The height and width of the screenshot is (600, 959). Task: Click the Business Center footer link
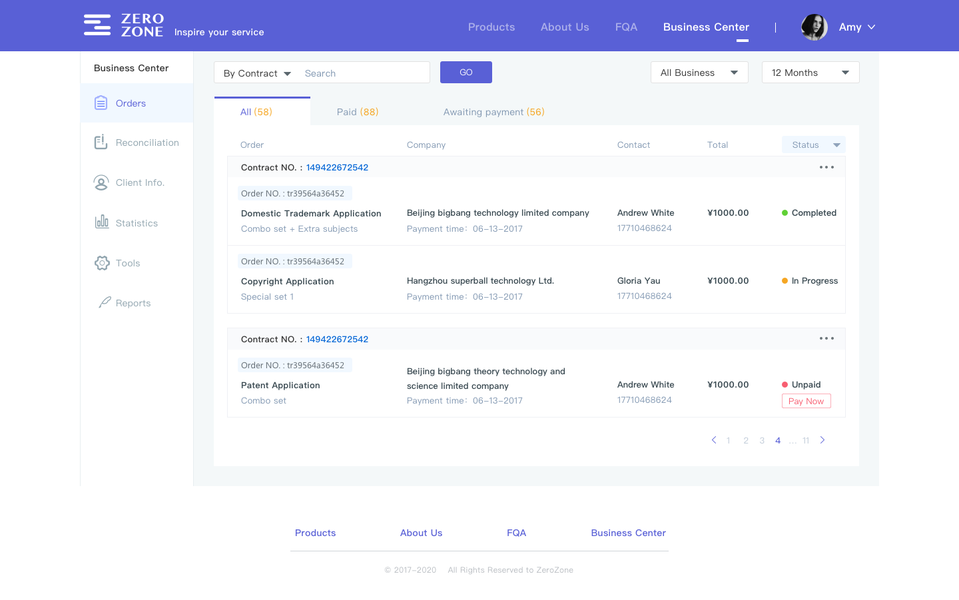coord(628,533)
